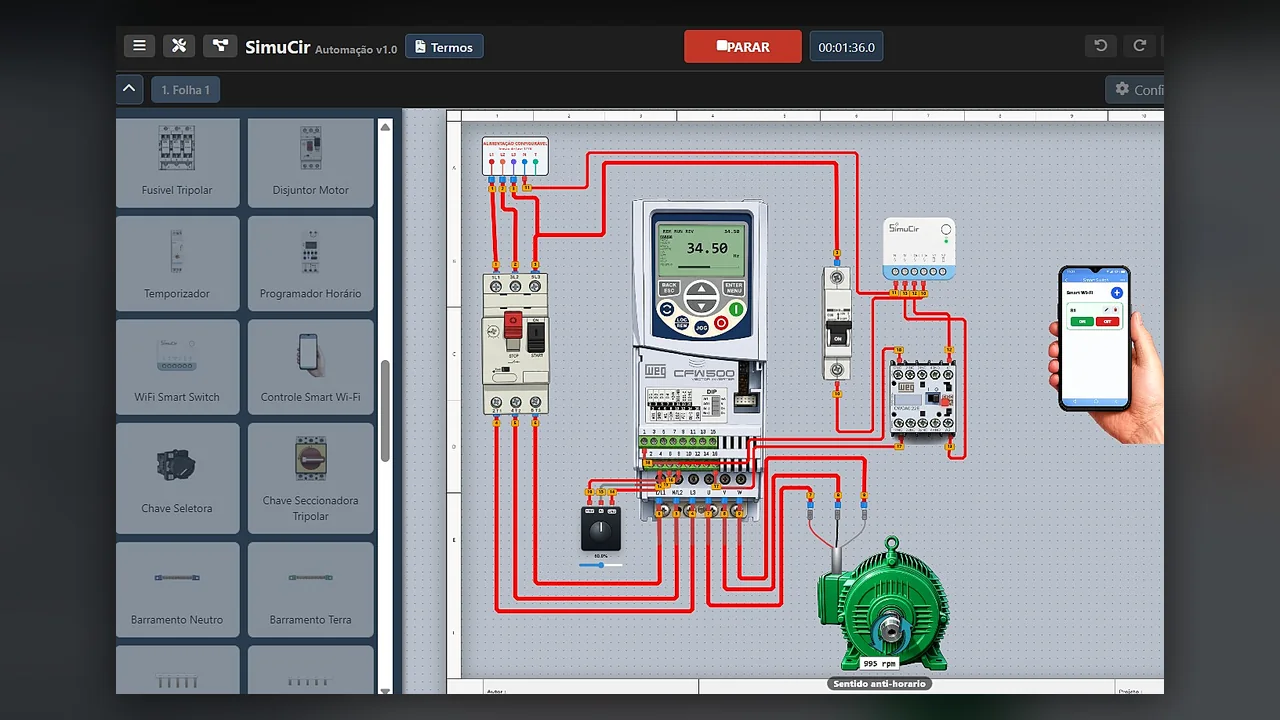This screenshot has width=1280, height=720.
Task: Pick the Chave Seletora component
Action: 177,478
